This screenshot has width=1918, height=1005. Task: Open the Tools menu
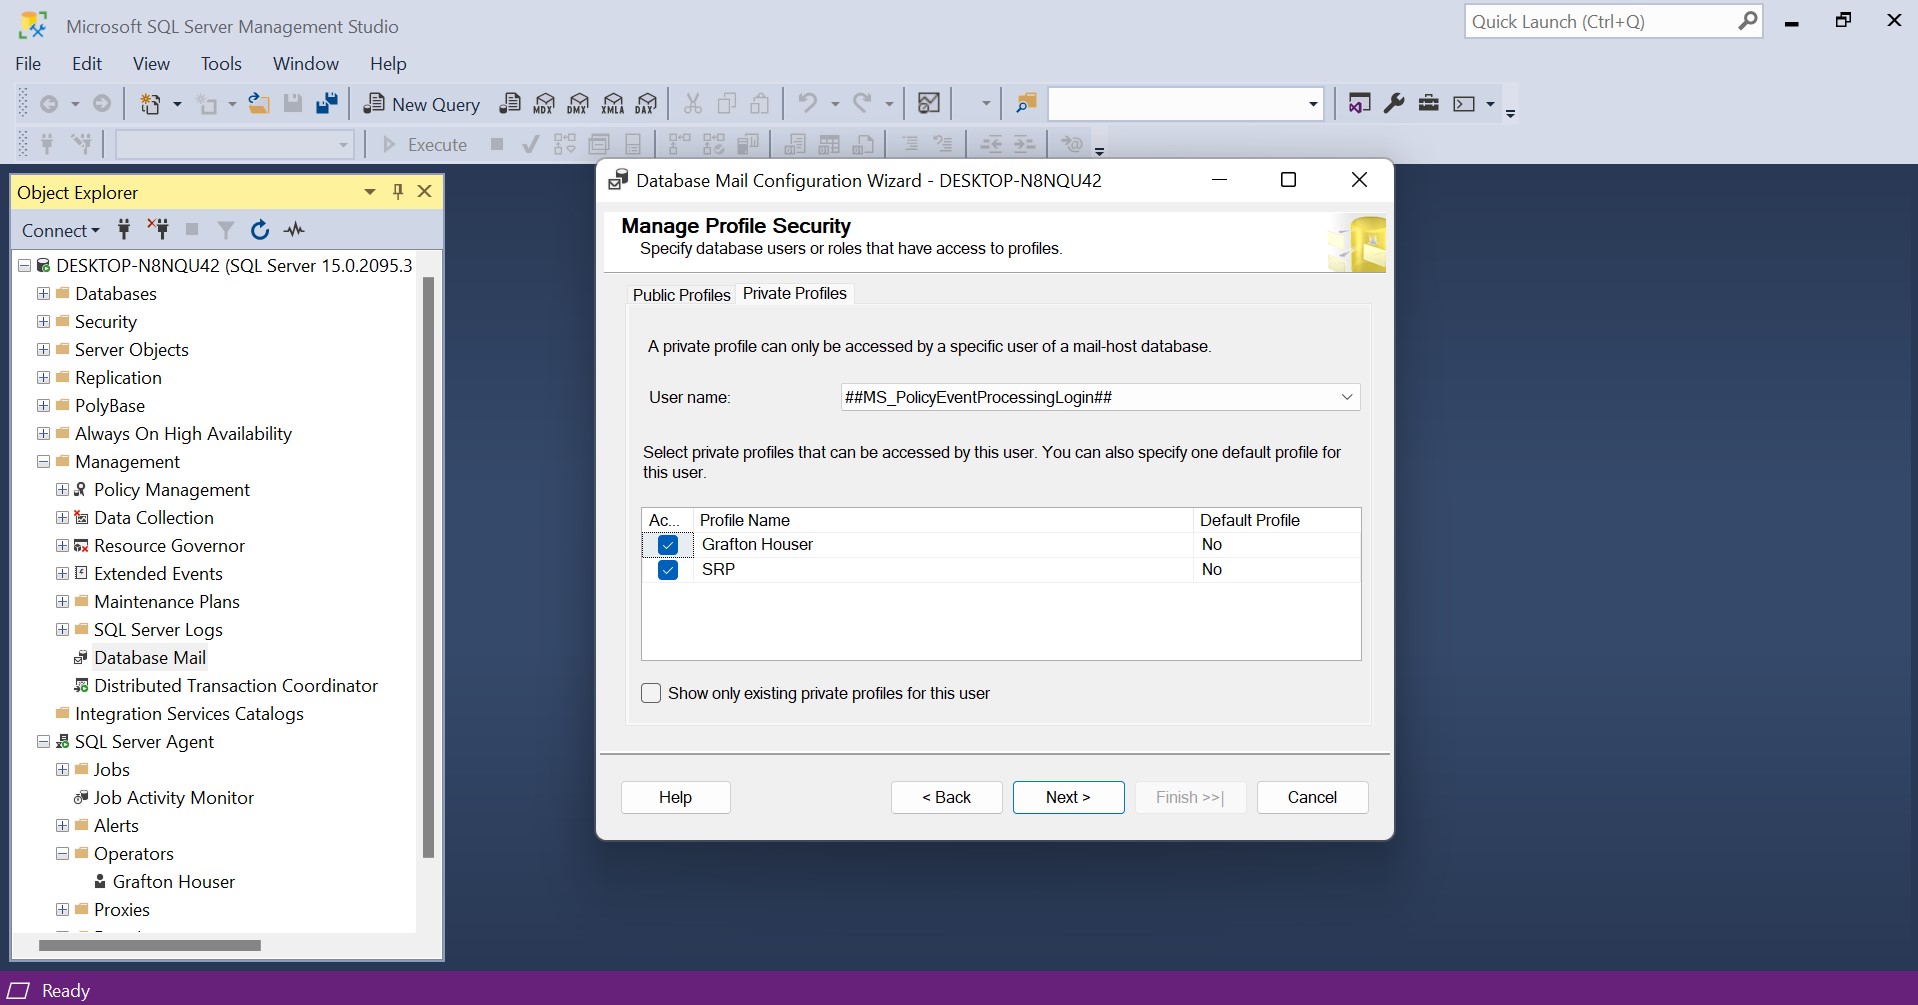point(221,63)
